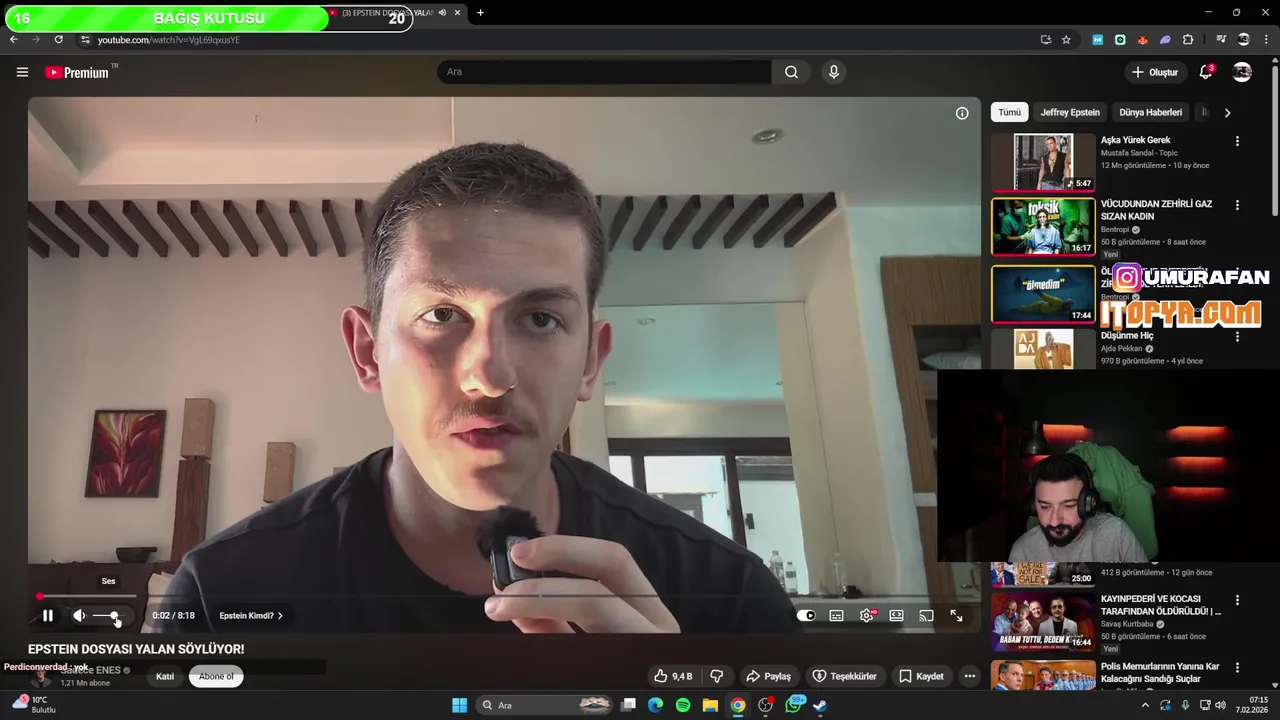This screenshot has height=720, width=1280.
Task: Adjust the video volume slider
Action: click(108, 616)
